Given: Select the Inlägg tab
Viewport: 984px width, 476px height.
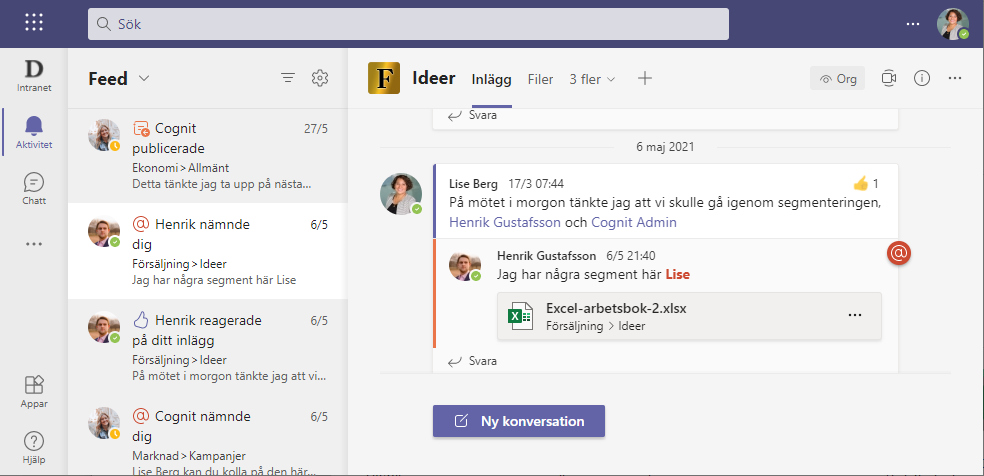Looking at the screenshot, I should point(491,78).
